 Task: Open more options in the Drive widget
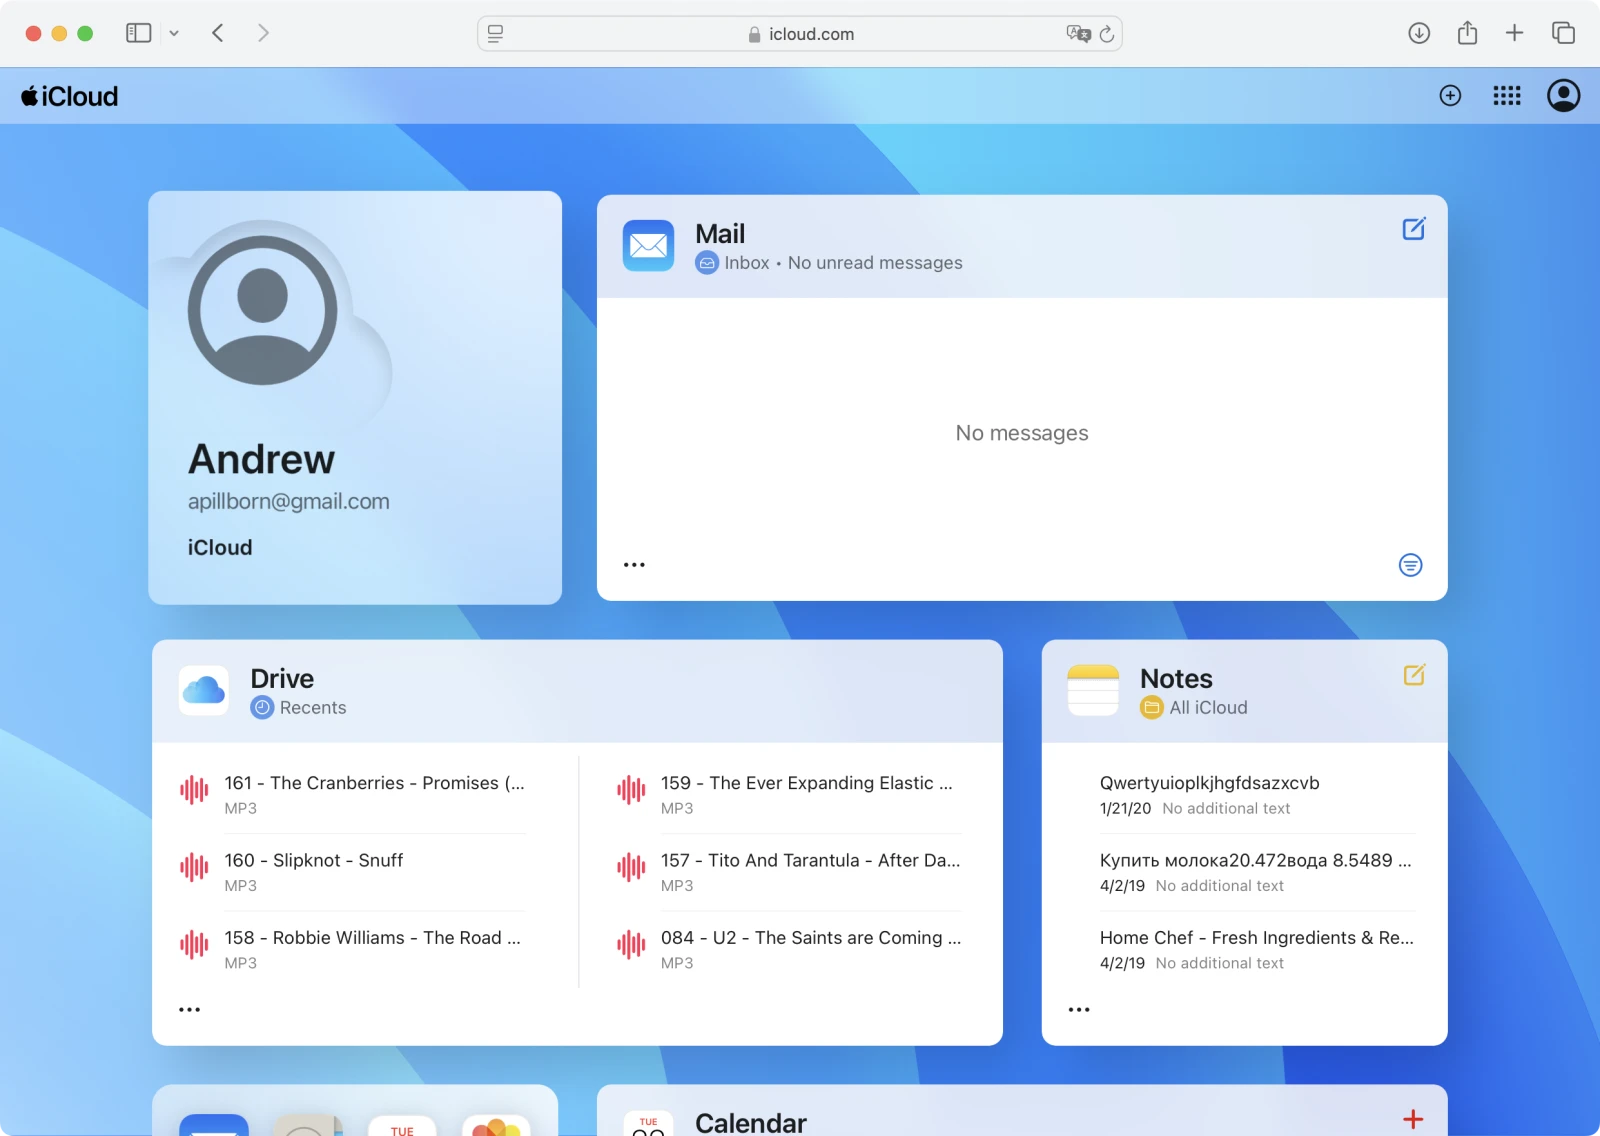tap(189, 1008)
